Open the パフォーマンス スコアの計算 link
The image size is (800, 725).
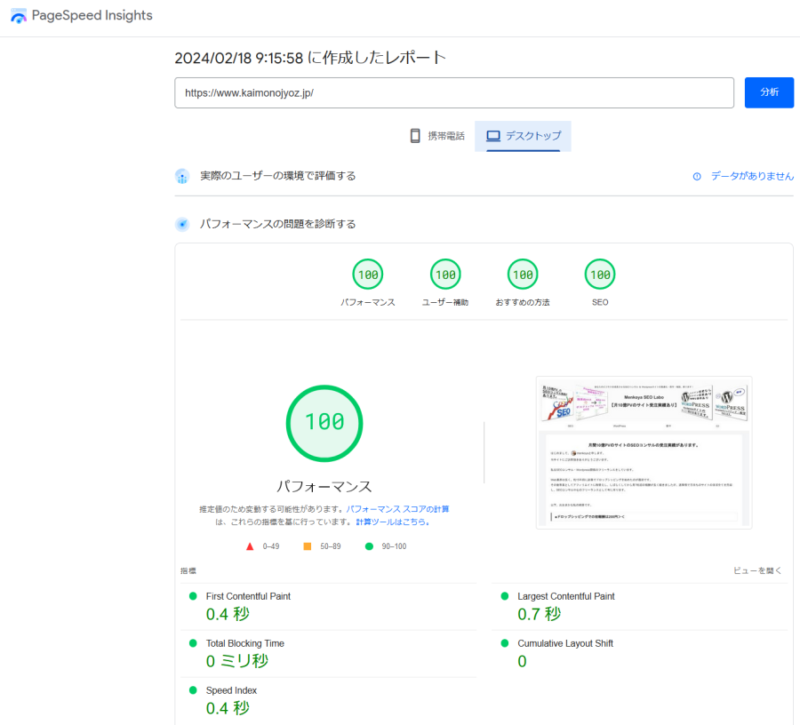pyautogui.click(x=397, y=509)
